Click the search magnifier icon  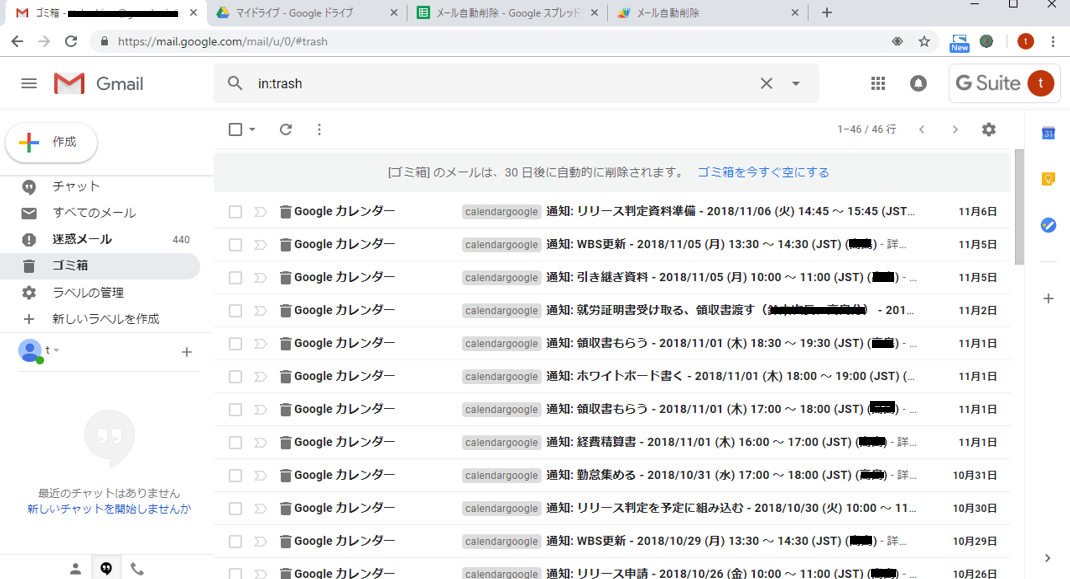[235, 83]
